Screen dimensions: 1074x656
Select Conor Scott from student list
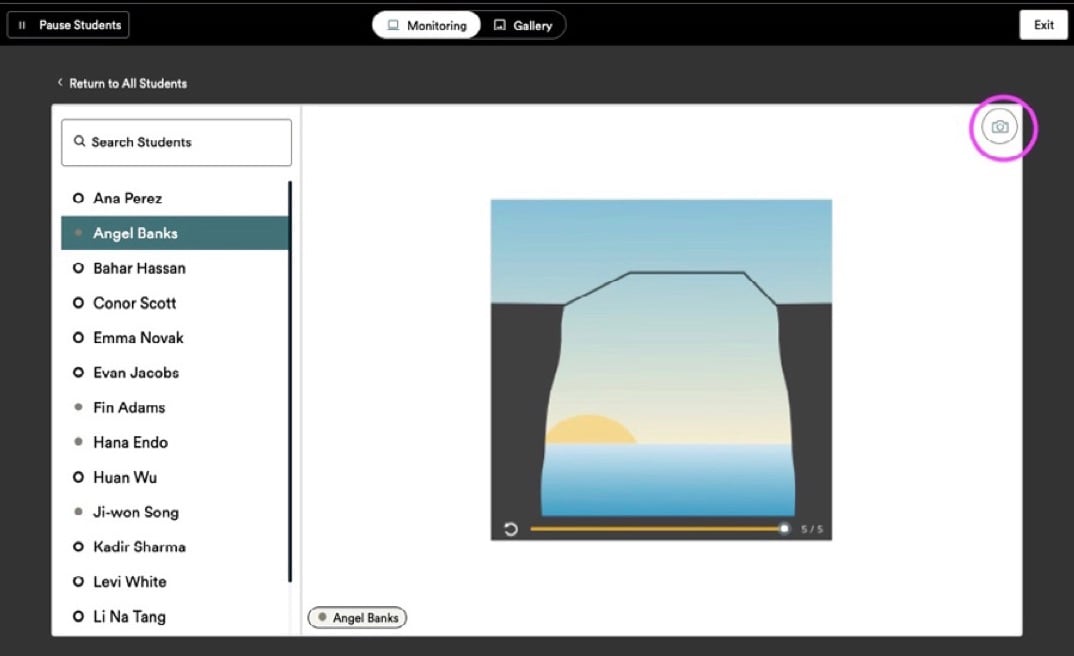click(x=135, y=303)
